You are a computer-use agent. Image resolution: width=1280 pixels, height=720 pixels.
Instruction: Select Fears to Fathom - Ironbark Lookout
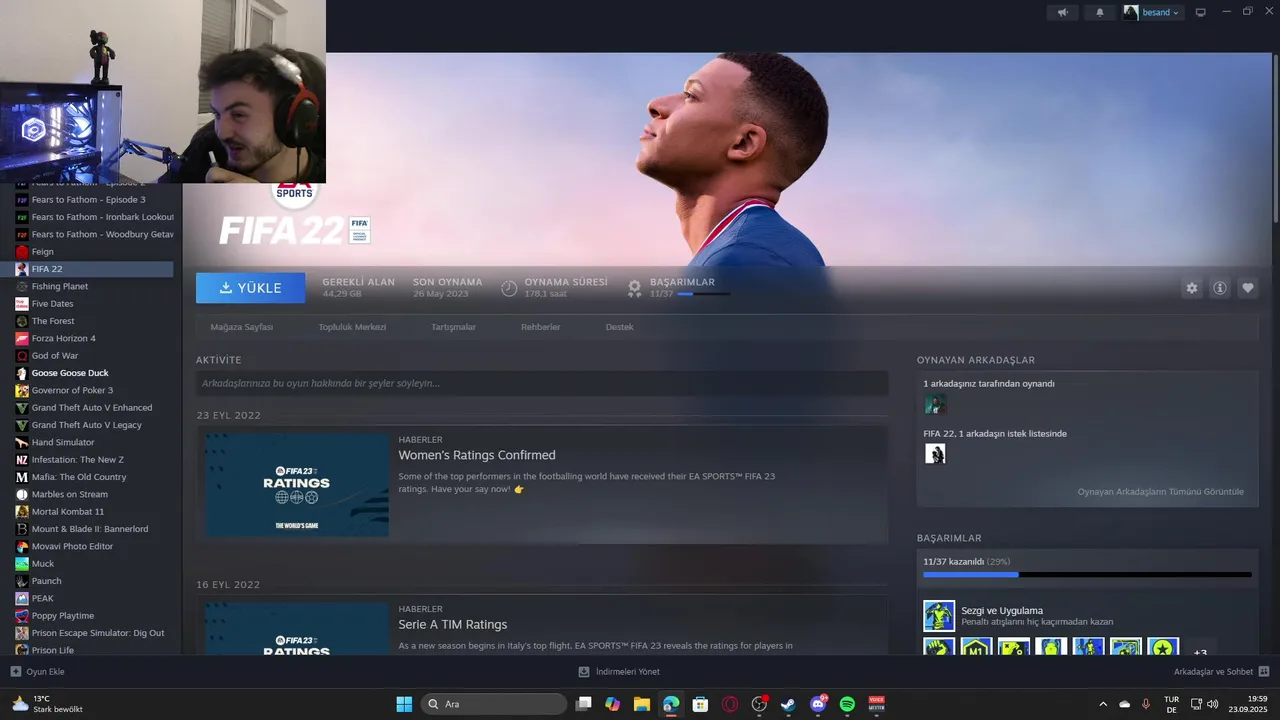coord(94,217)
